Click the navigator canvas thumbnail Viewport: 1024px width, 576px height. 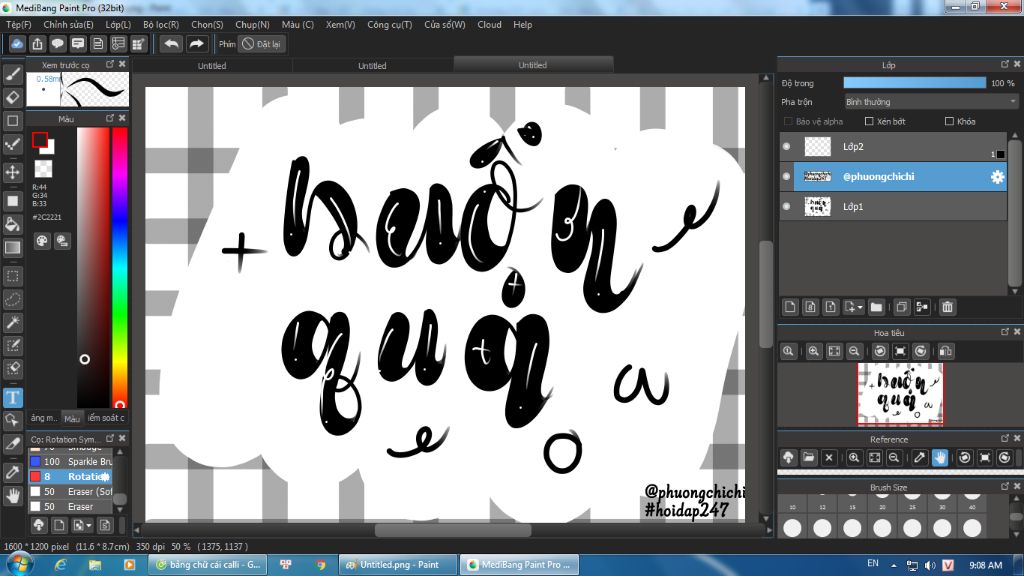900,394
